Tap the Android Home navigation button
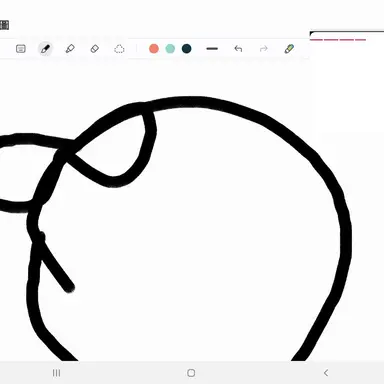Image resolution: width=384 pixels, height=384 pixels. click(191, 373)
